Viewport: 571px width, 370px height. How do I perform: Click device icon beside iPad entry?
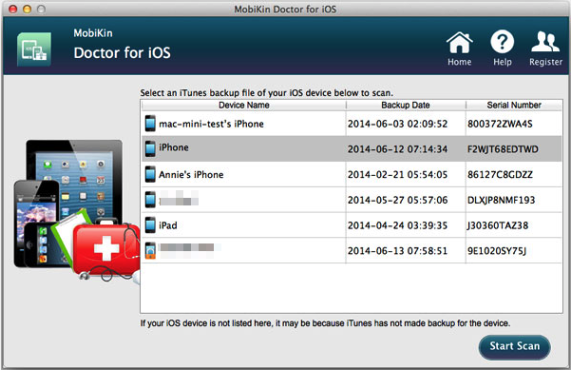click(150, 225)
